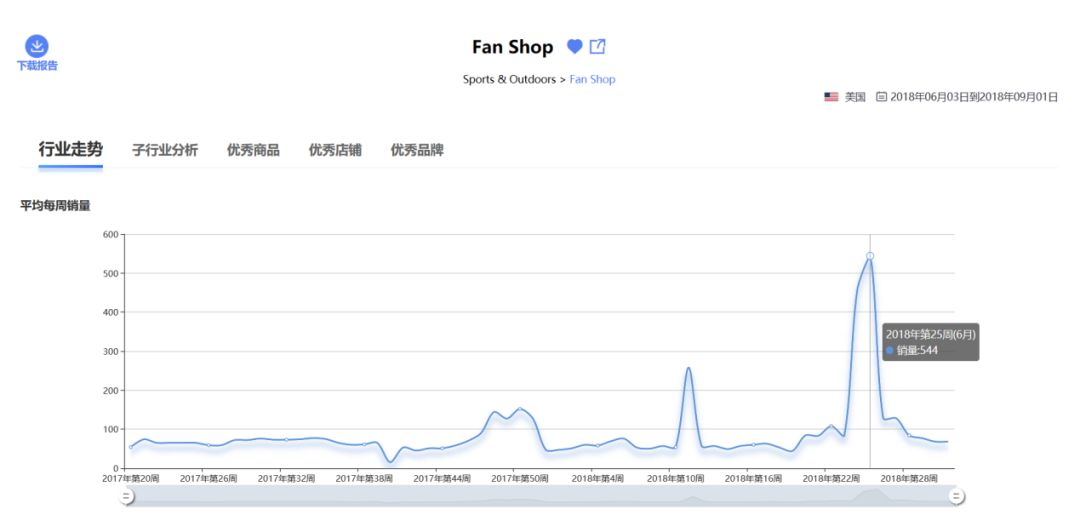Click right handle of chart zoom slider
The width and height of the screenshot is (1080, 515).
click(x=956, y=496)
